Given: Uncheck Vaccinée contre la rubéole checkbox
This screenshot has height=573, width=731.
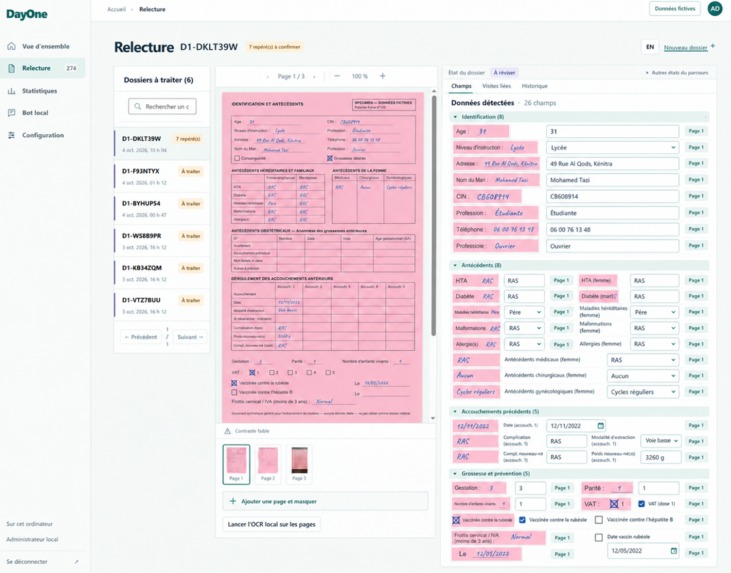Looking at the screenshot, I should pyautogui.click(x=522, y=519).
